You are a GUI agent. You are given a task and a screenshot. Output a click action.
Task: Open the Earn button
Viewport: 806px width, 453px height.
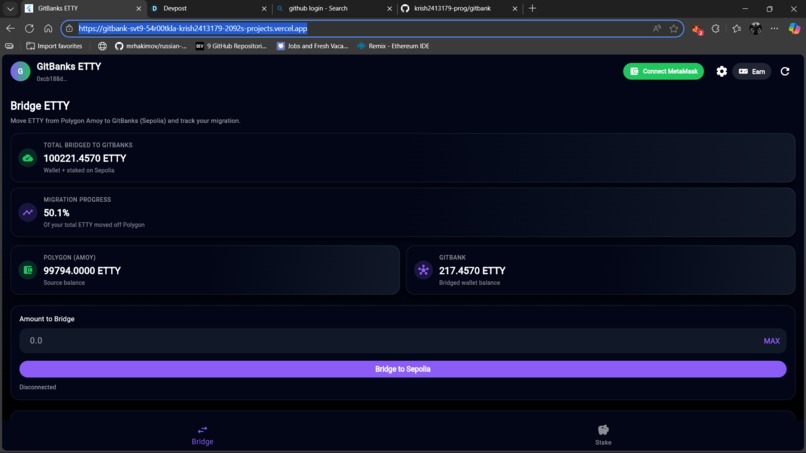pos(752,71)
